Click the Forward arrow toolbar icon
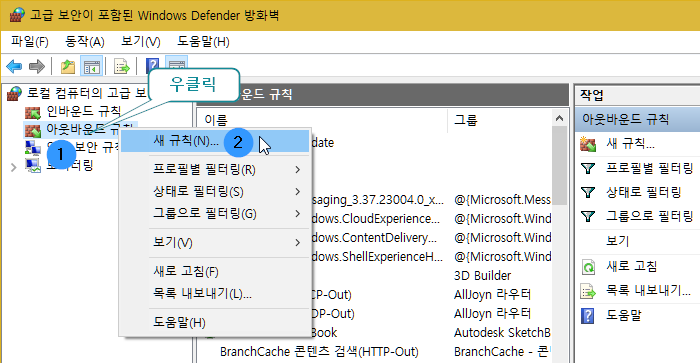 click(37, 67)
